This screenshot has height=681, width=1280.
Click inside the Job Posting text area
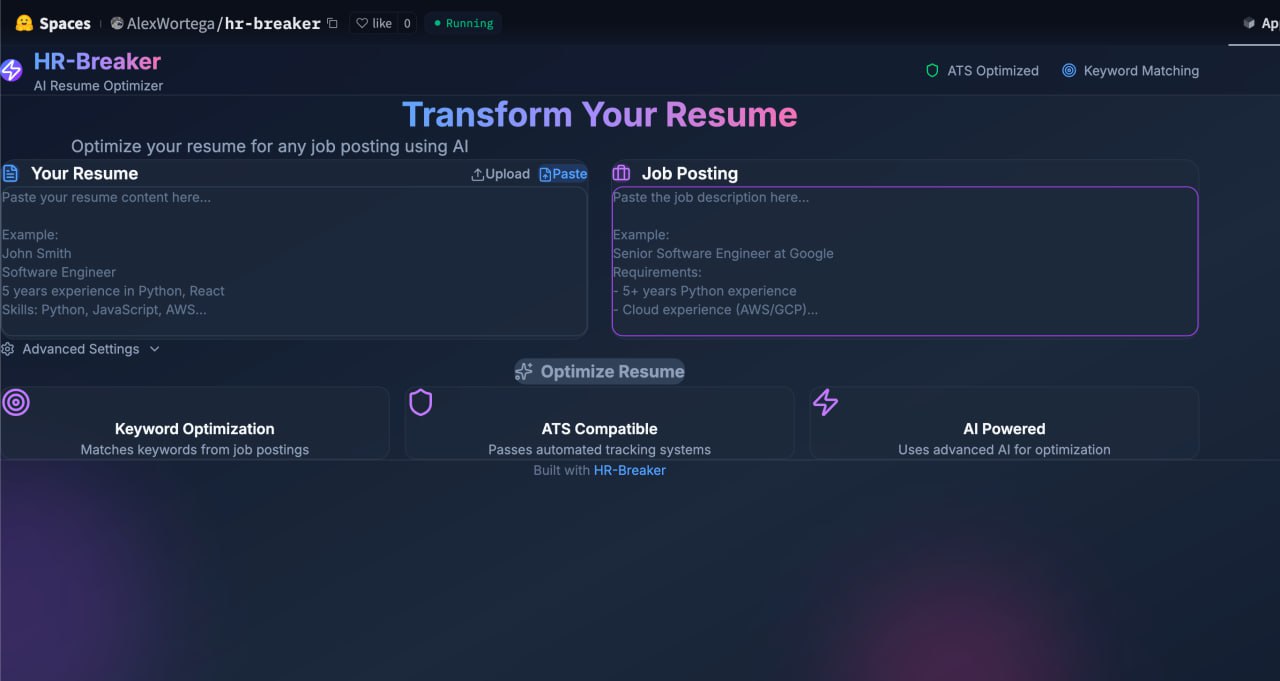pyautogui.click(x=900, y=260)
